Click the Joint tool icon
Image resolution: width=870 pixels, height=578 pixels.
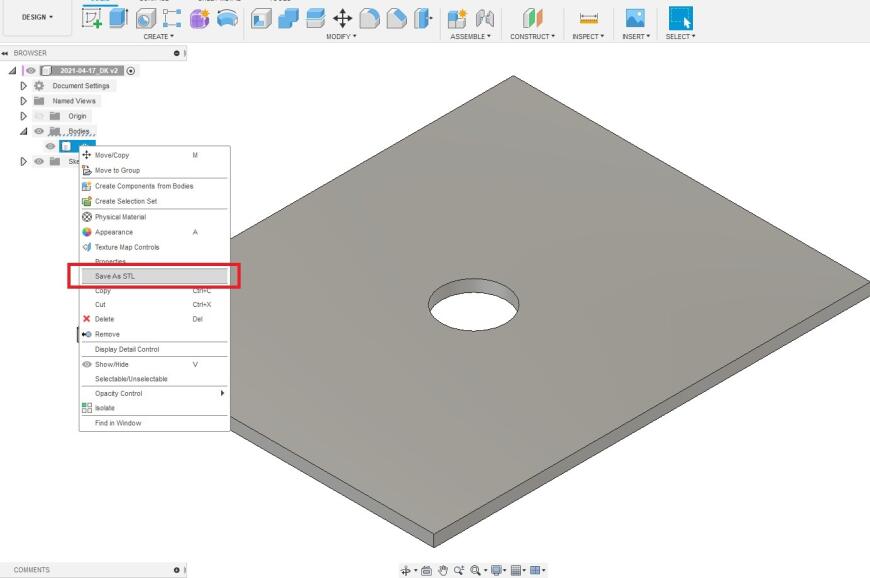(x=485, y=18)
